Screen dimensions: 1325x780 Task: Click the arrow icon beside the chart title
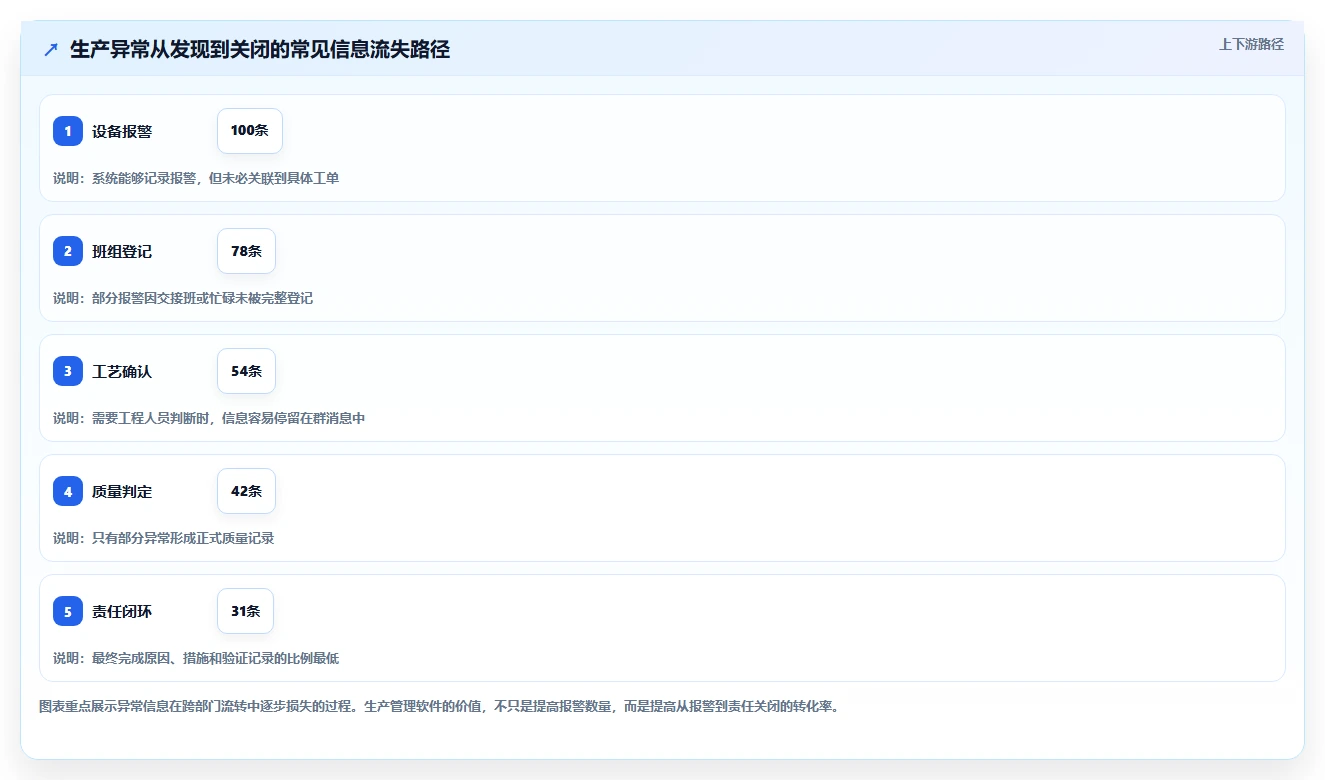pos(51,50)
